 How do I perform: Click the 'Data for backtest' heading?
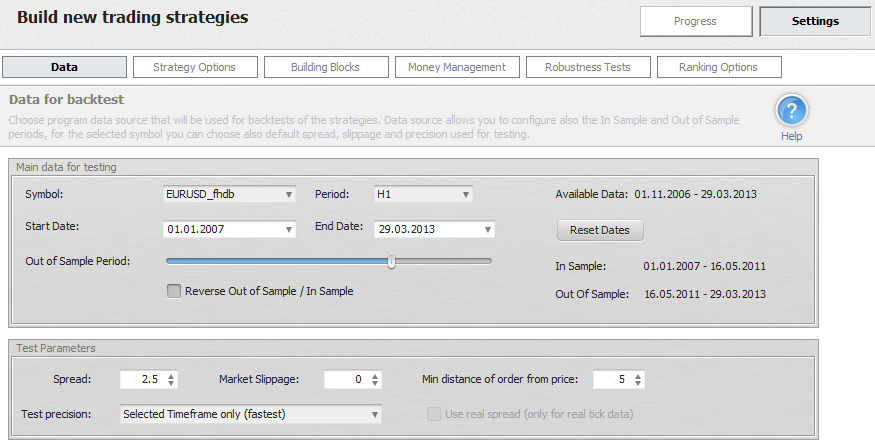pyautogui.click(x=66, y=99)
